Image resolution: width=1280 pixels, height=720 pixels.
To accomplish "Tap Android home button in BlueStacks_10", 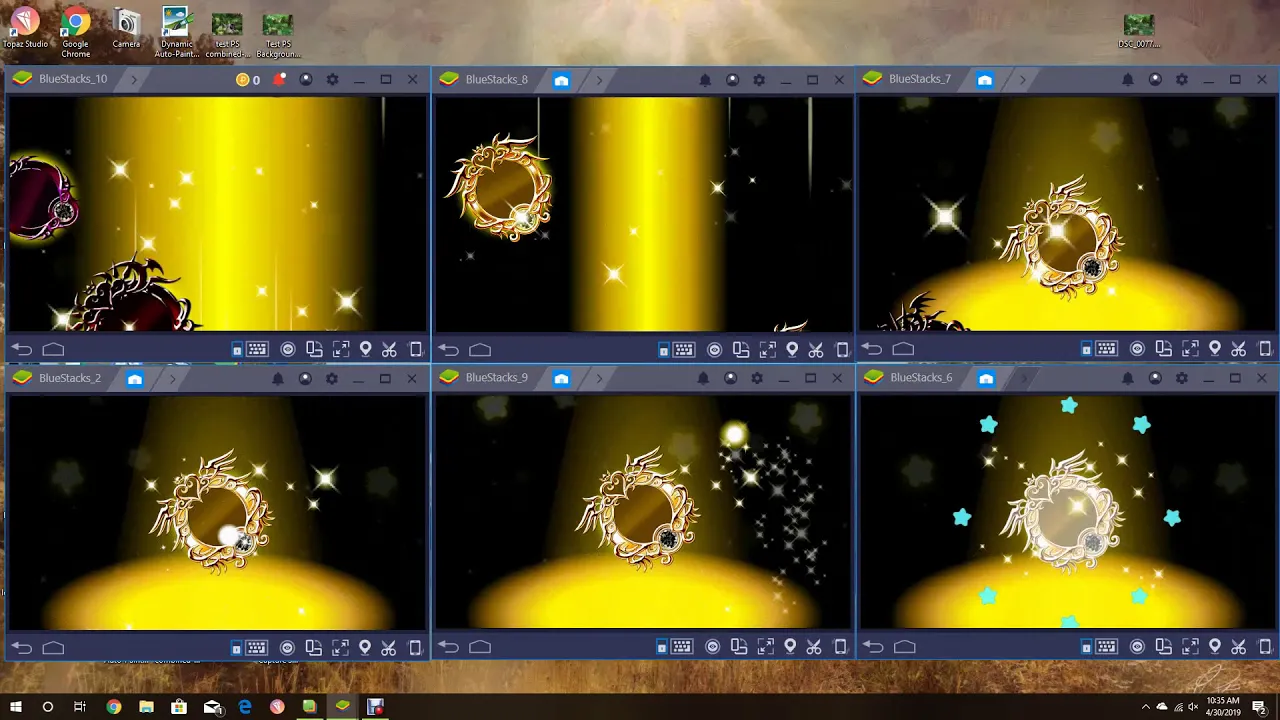I will click(x=53, y=349).
